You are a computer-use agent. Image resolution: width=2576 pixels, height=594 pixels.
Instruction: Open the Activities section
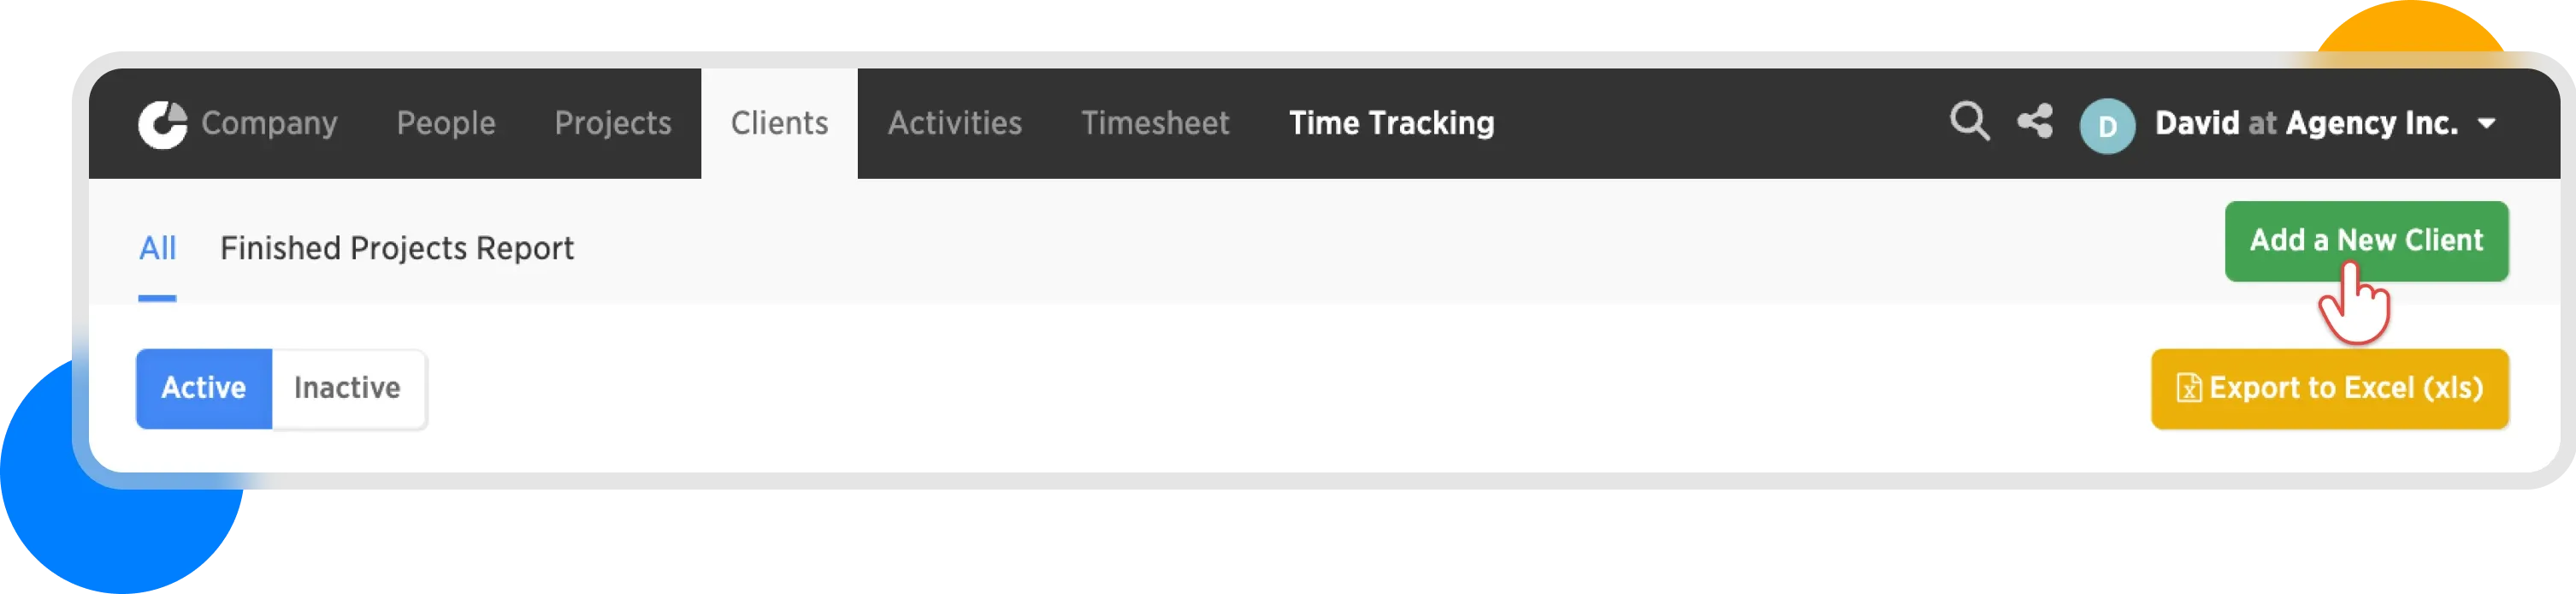pos(954,123)
